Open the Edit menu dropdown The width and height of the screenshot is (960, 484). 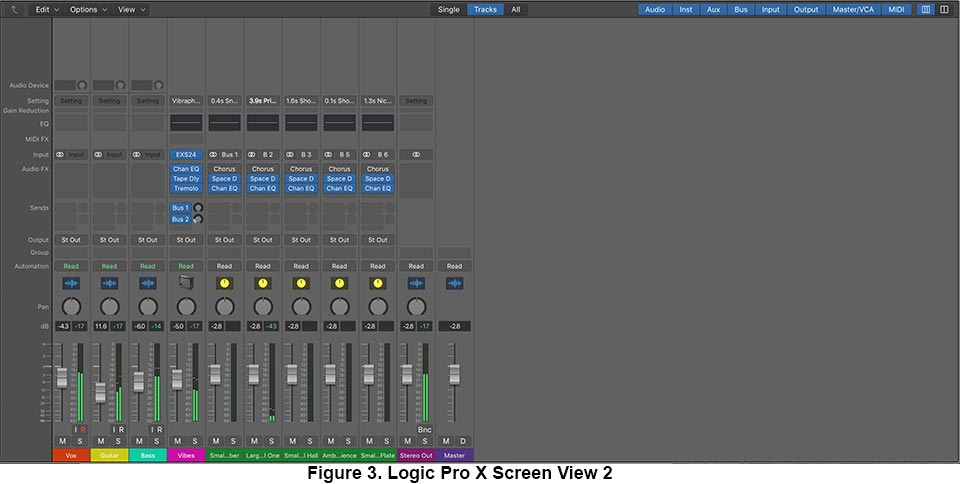tap(47, 9)
